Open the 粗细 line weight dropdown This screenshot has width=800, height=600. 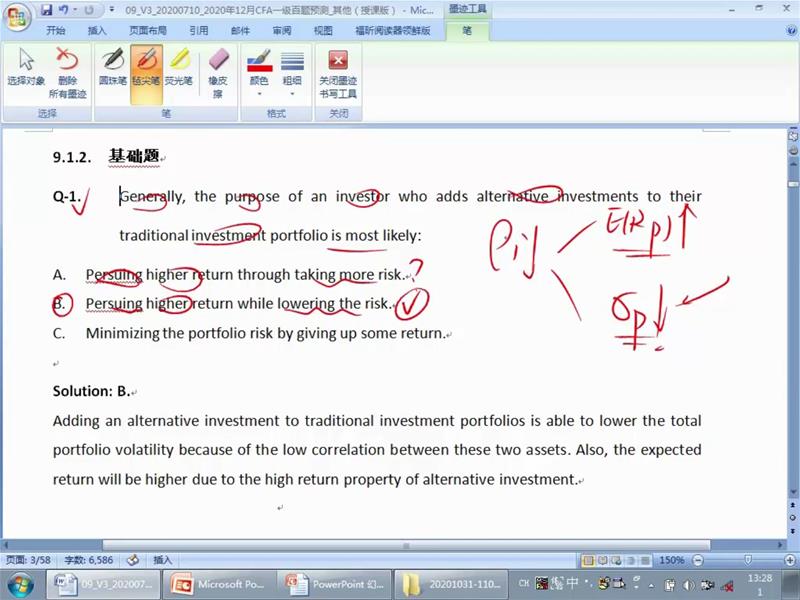tap(292, 72)
